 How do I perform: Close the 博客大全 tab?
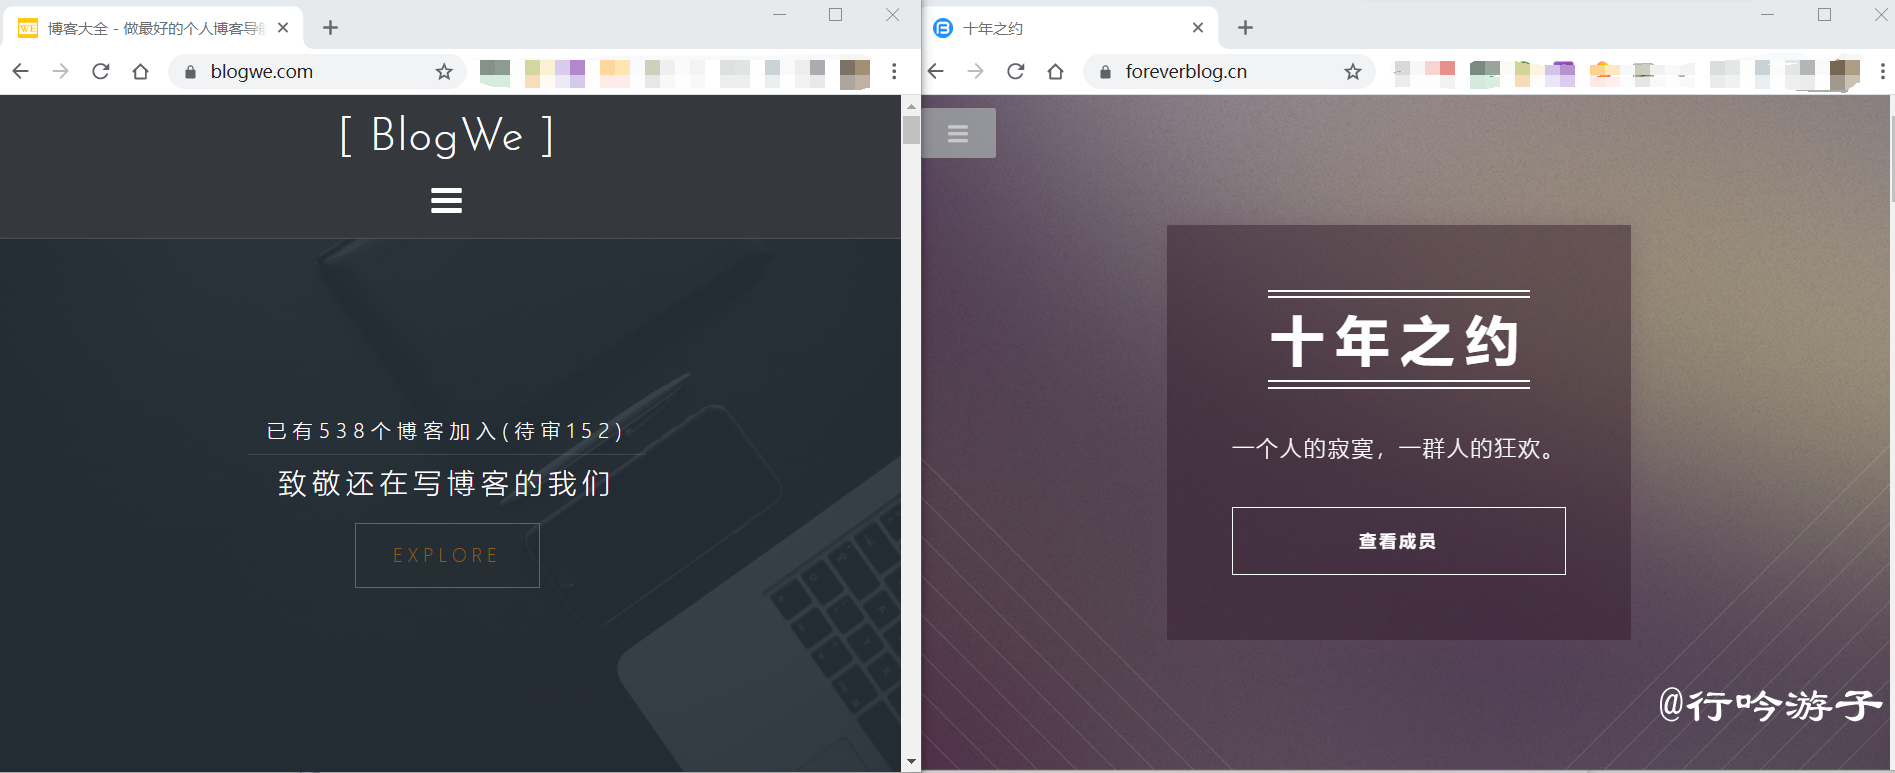click(283, 28)
